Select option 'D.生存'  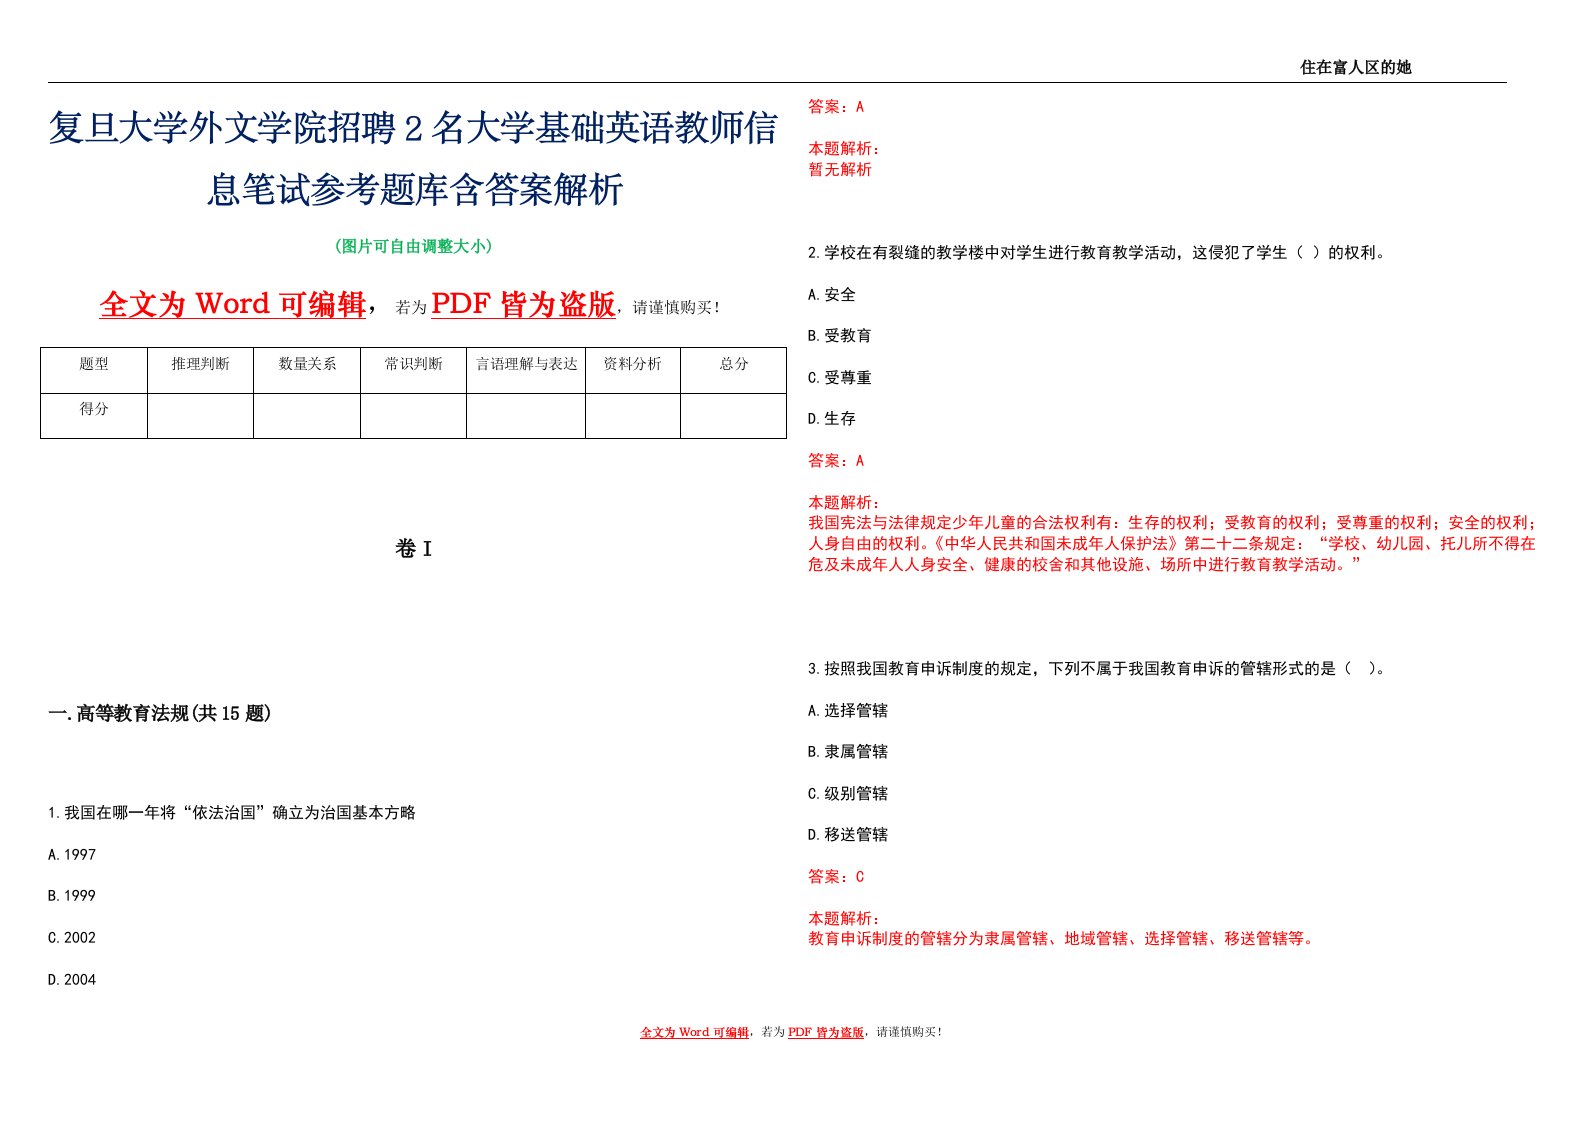[x=832, y=419]
